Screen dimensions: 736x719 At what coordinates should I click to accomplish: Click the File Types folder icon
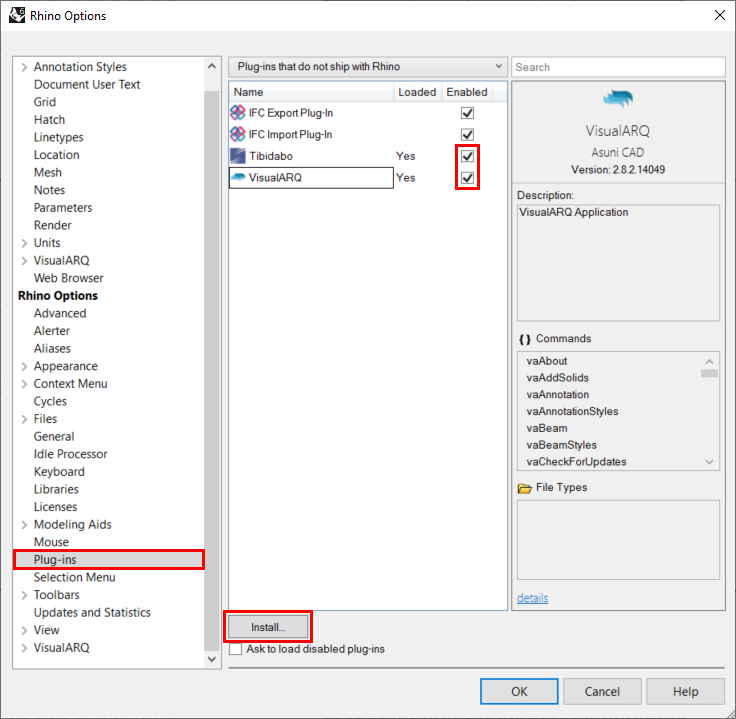[x=524, y=488]
